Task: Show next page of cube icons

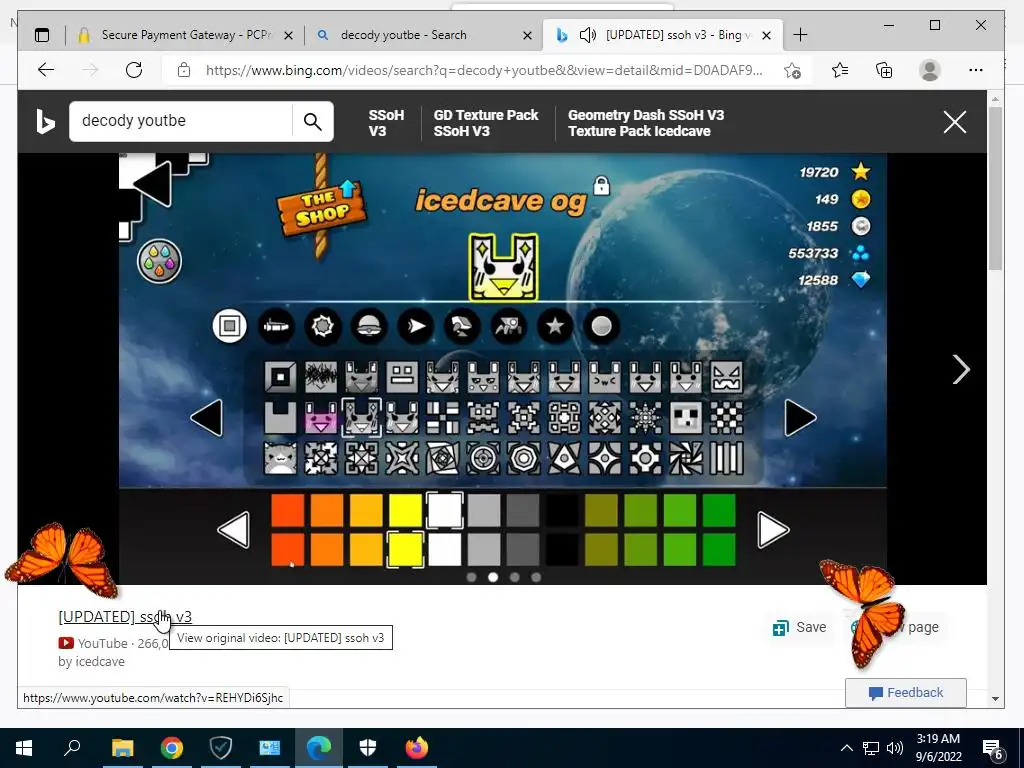Action: tap(801, 418)
